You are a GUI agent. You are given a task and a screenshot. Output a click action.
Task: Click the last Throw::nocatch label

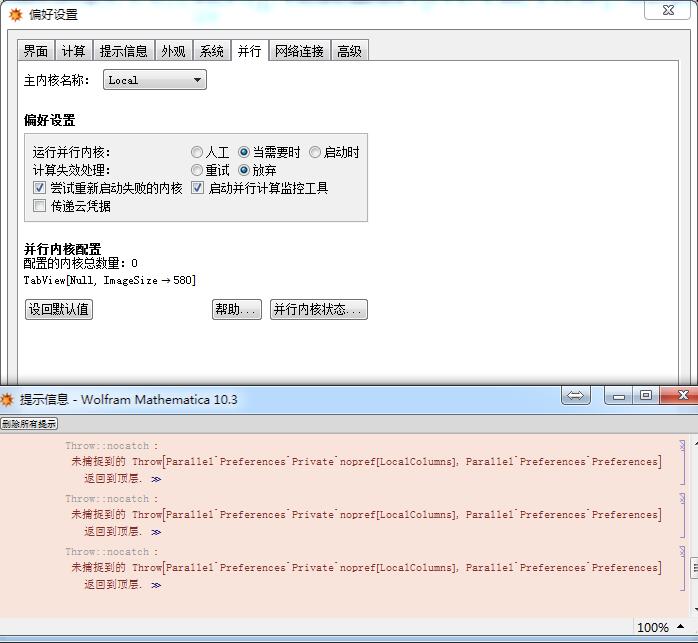click(x=111, y=552)
